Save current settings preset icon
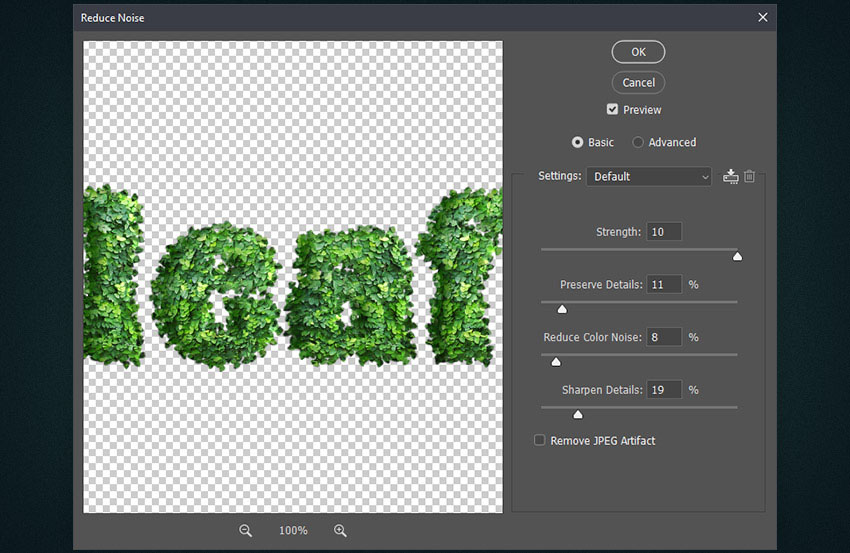 730,177
